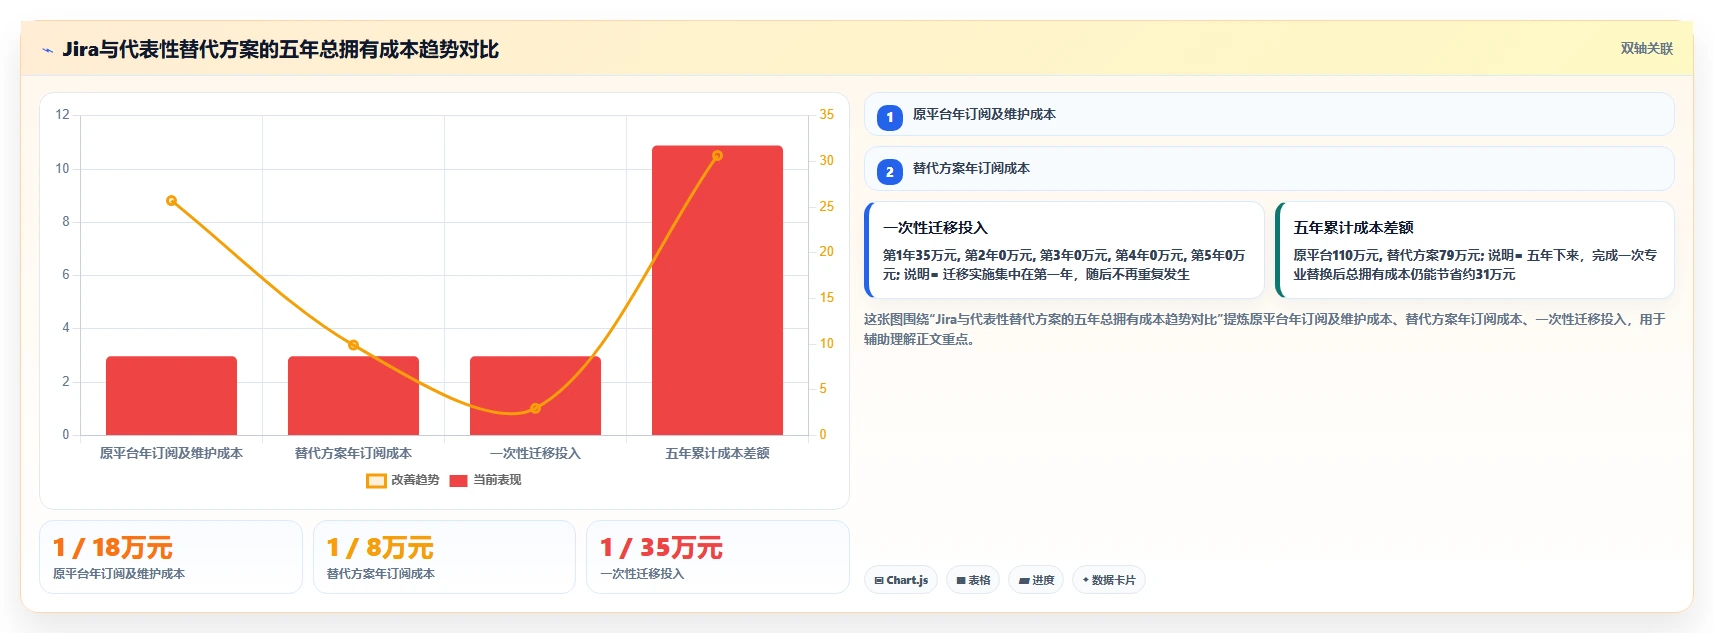Open the 五年累计成本差额 detail card heading
This screenshot has height=633, width=1714.
click(x=1353, y=228)
